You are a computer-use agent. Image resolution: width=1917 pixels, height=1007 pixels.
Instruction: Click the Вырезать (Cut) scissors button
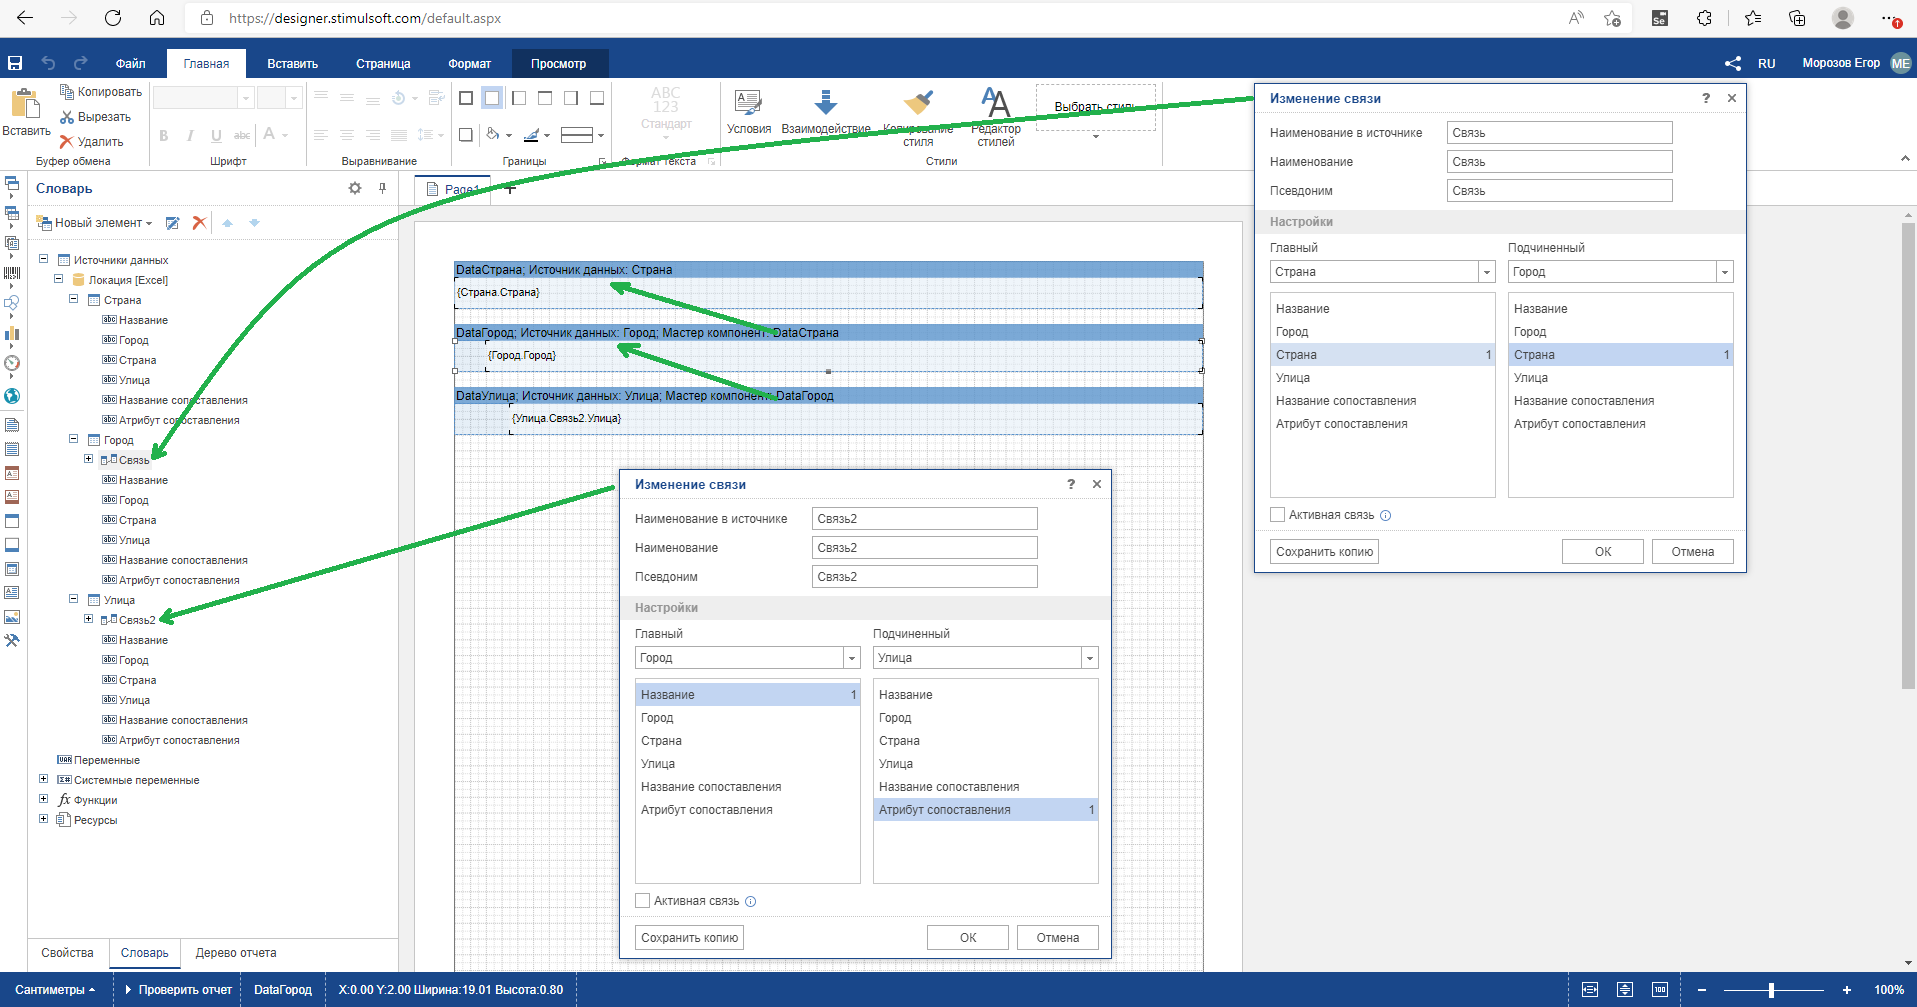point(95,117)
